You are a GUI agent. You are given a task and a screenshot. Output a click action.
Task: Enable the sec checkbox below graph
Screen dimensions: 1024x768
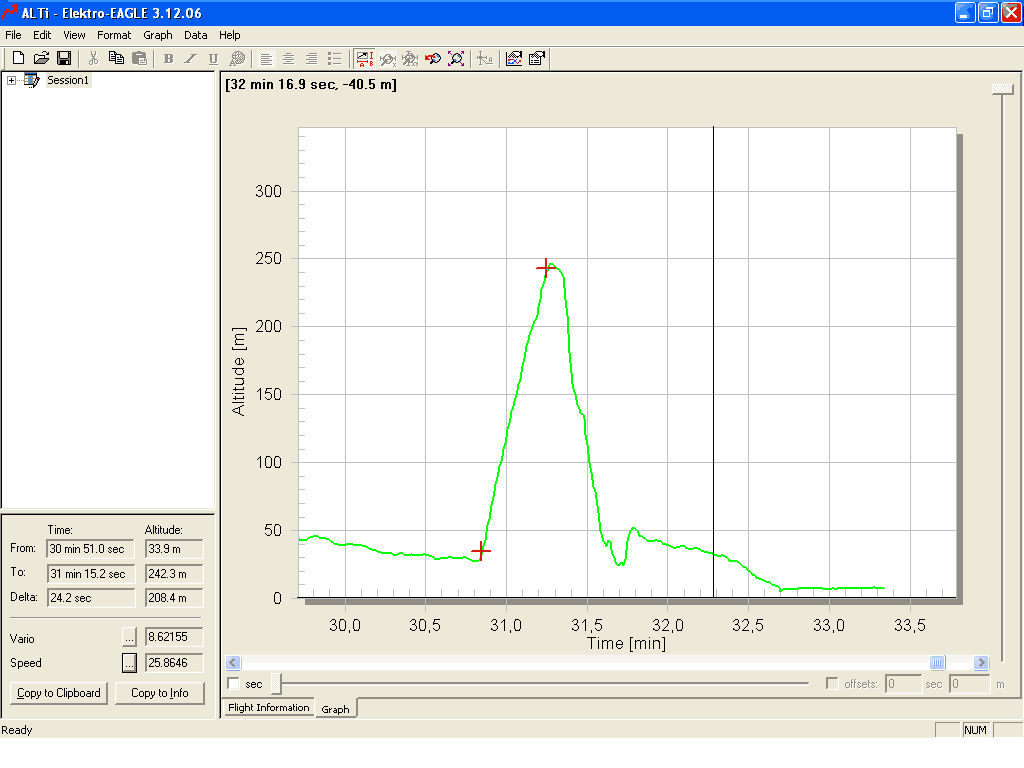(x=233, y=684)
